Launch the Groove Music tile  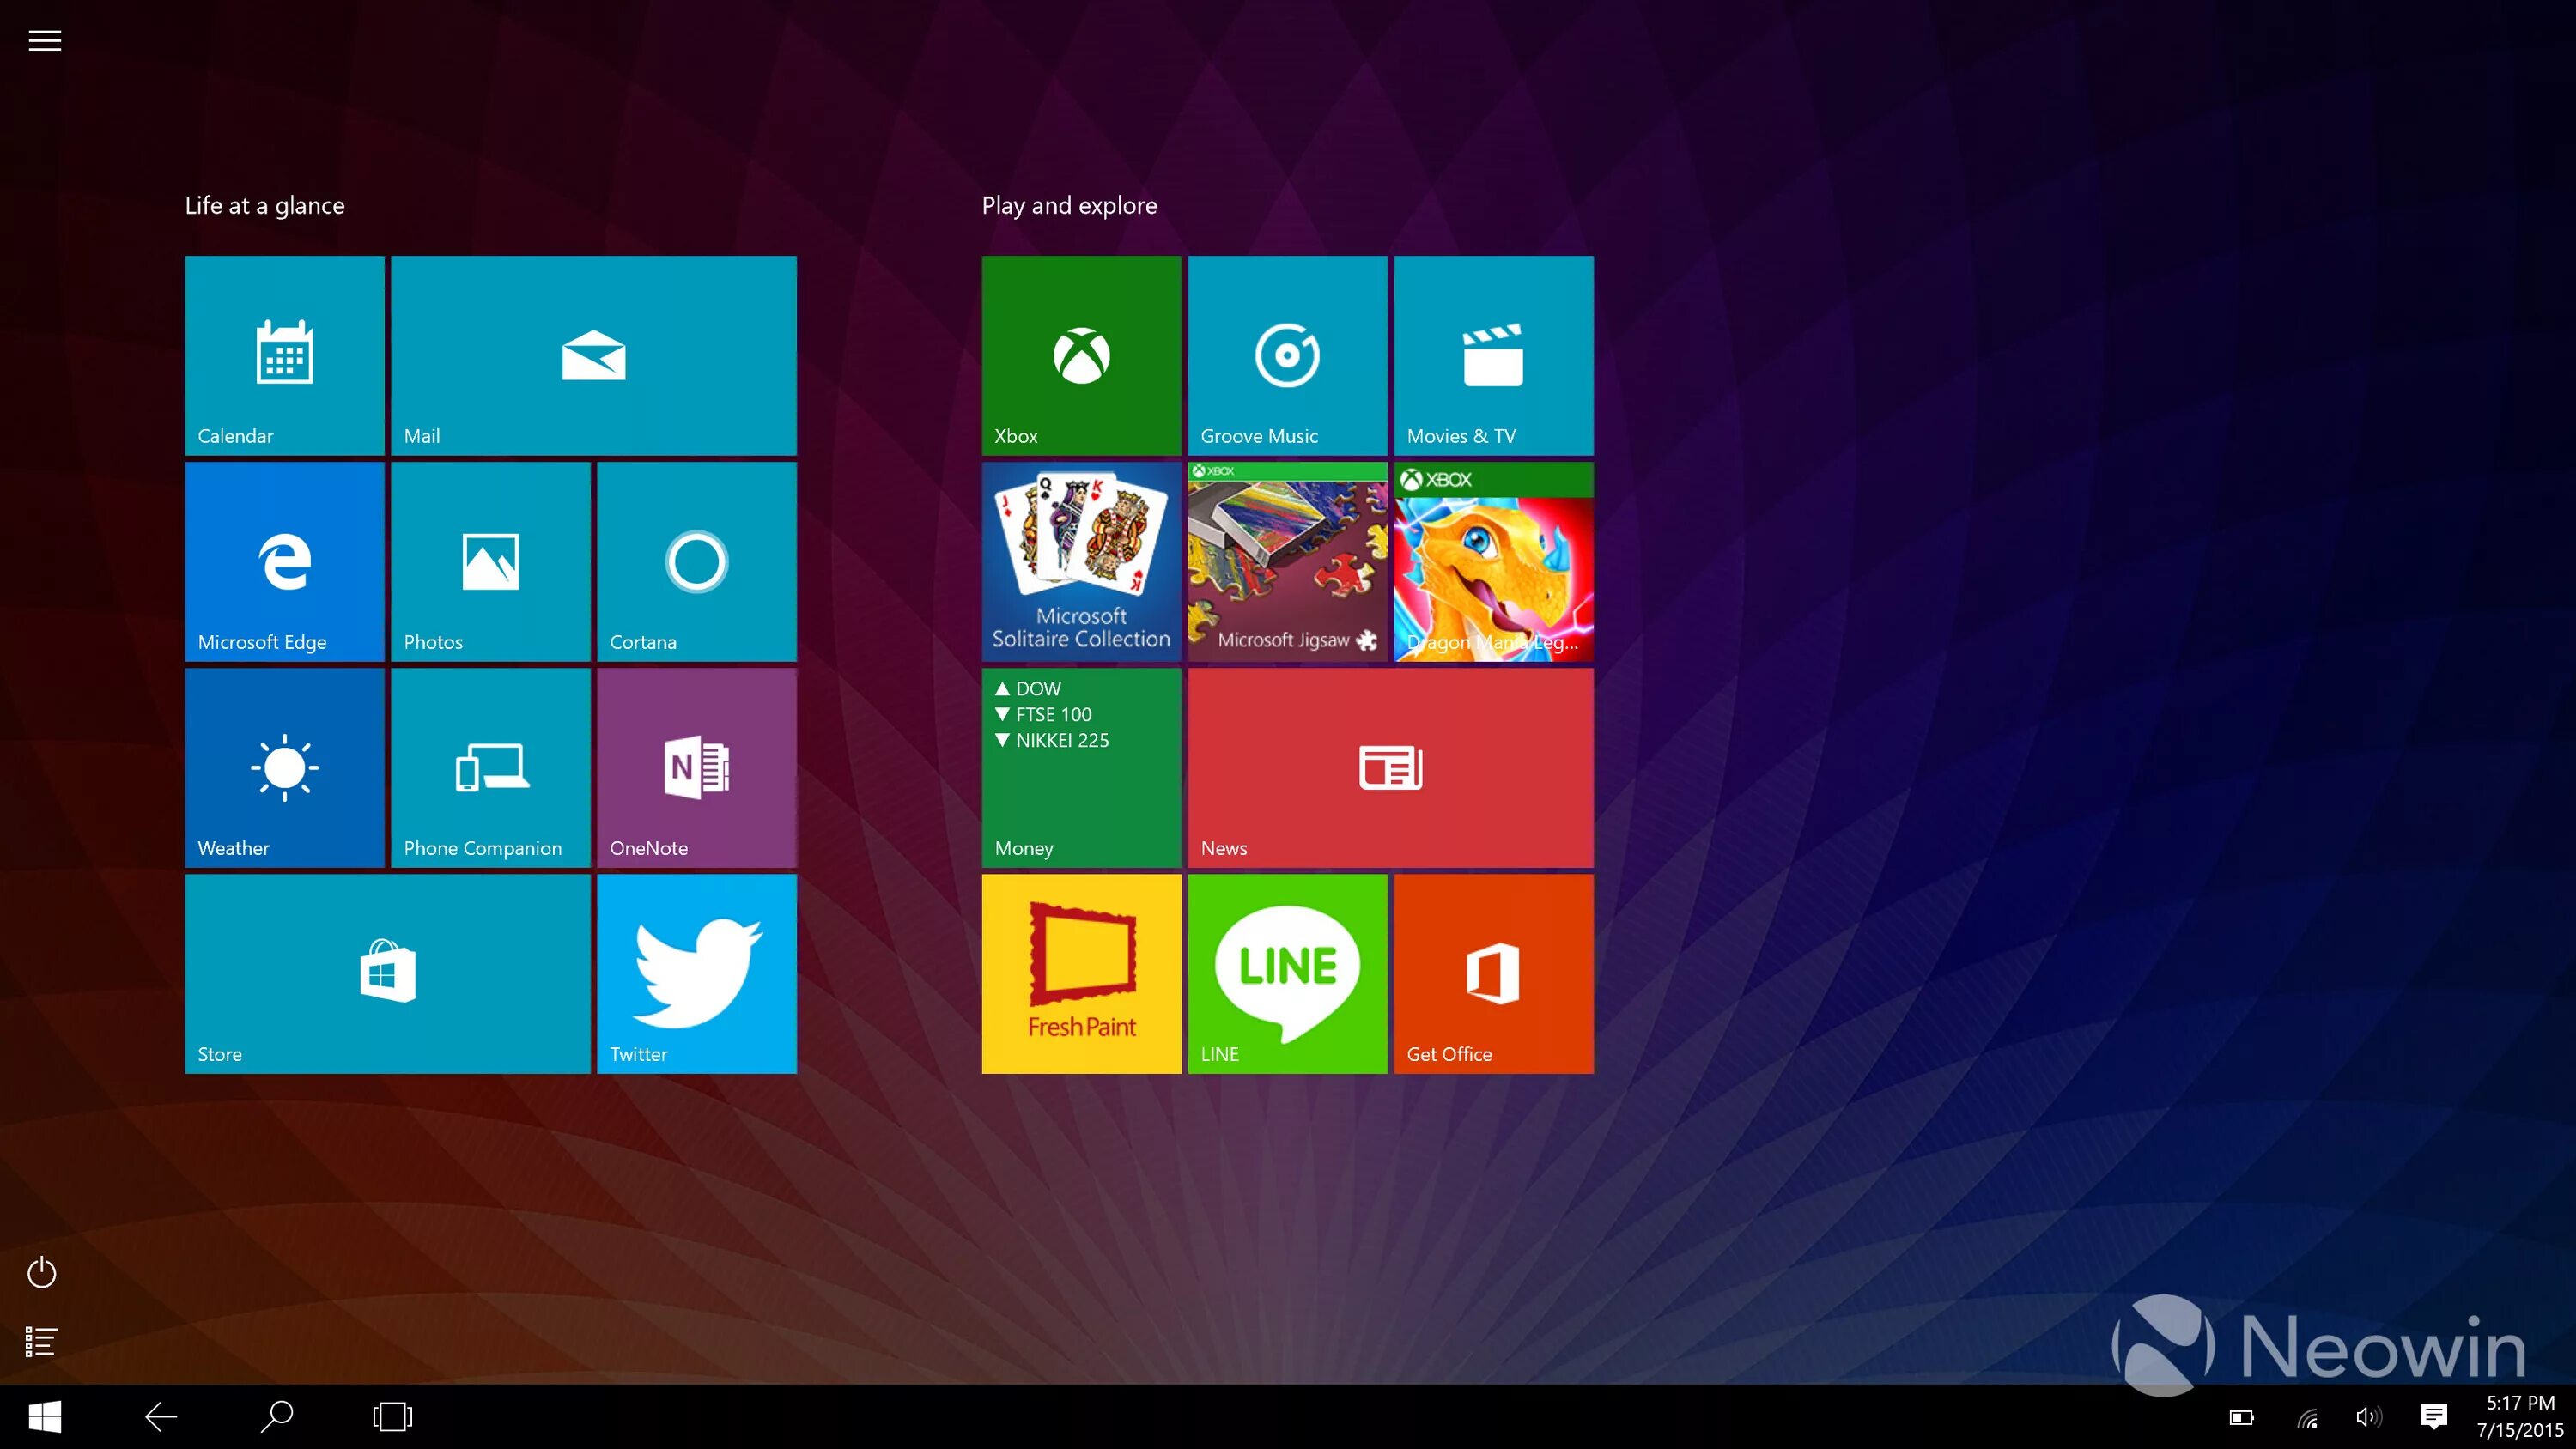1287,355
